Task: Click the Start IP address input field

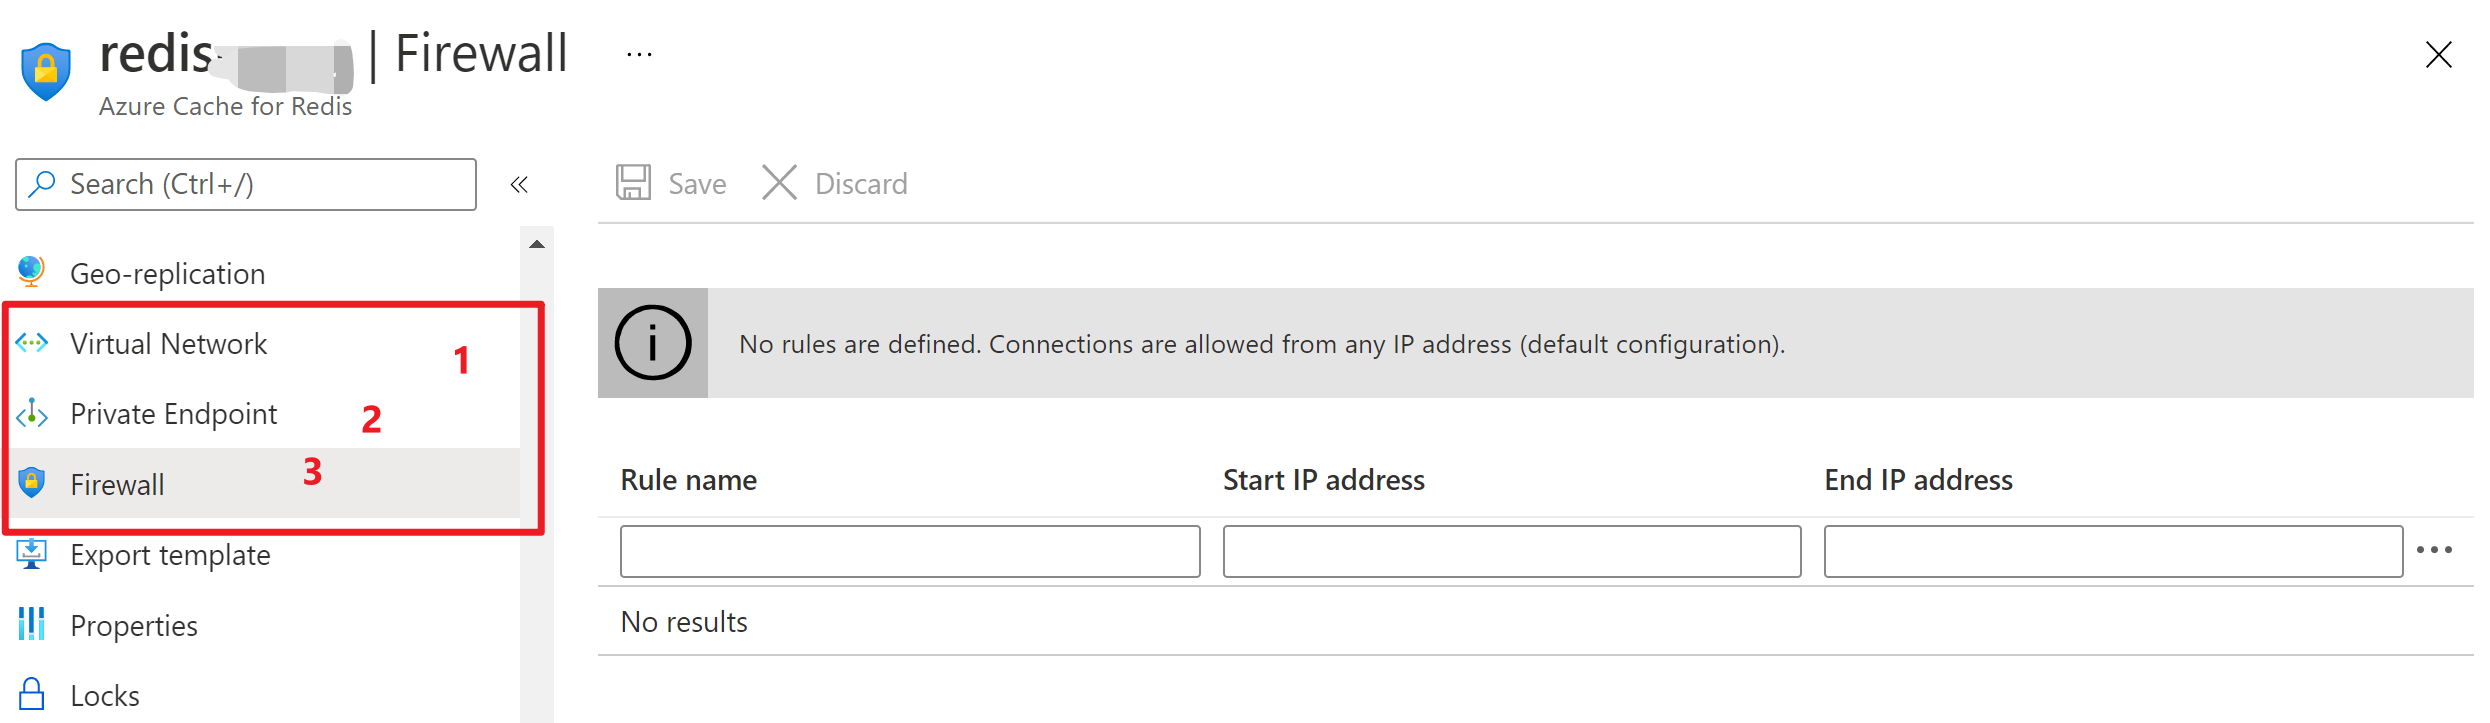Action: [1511, 552]
